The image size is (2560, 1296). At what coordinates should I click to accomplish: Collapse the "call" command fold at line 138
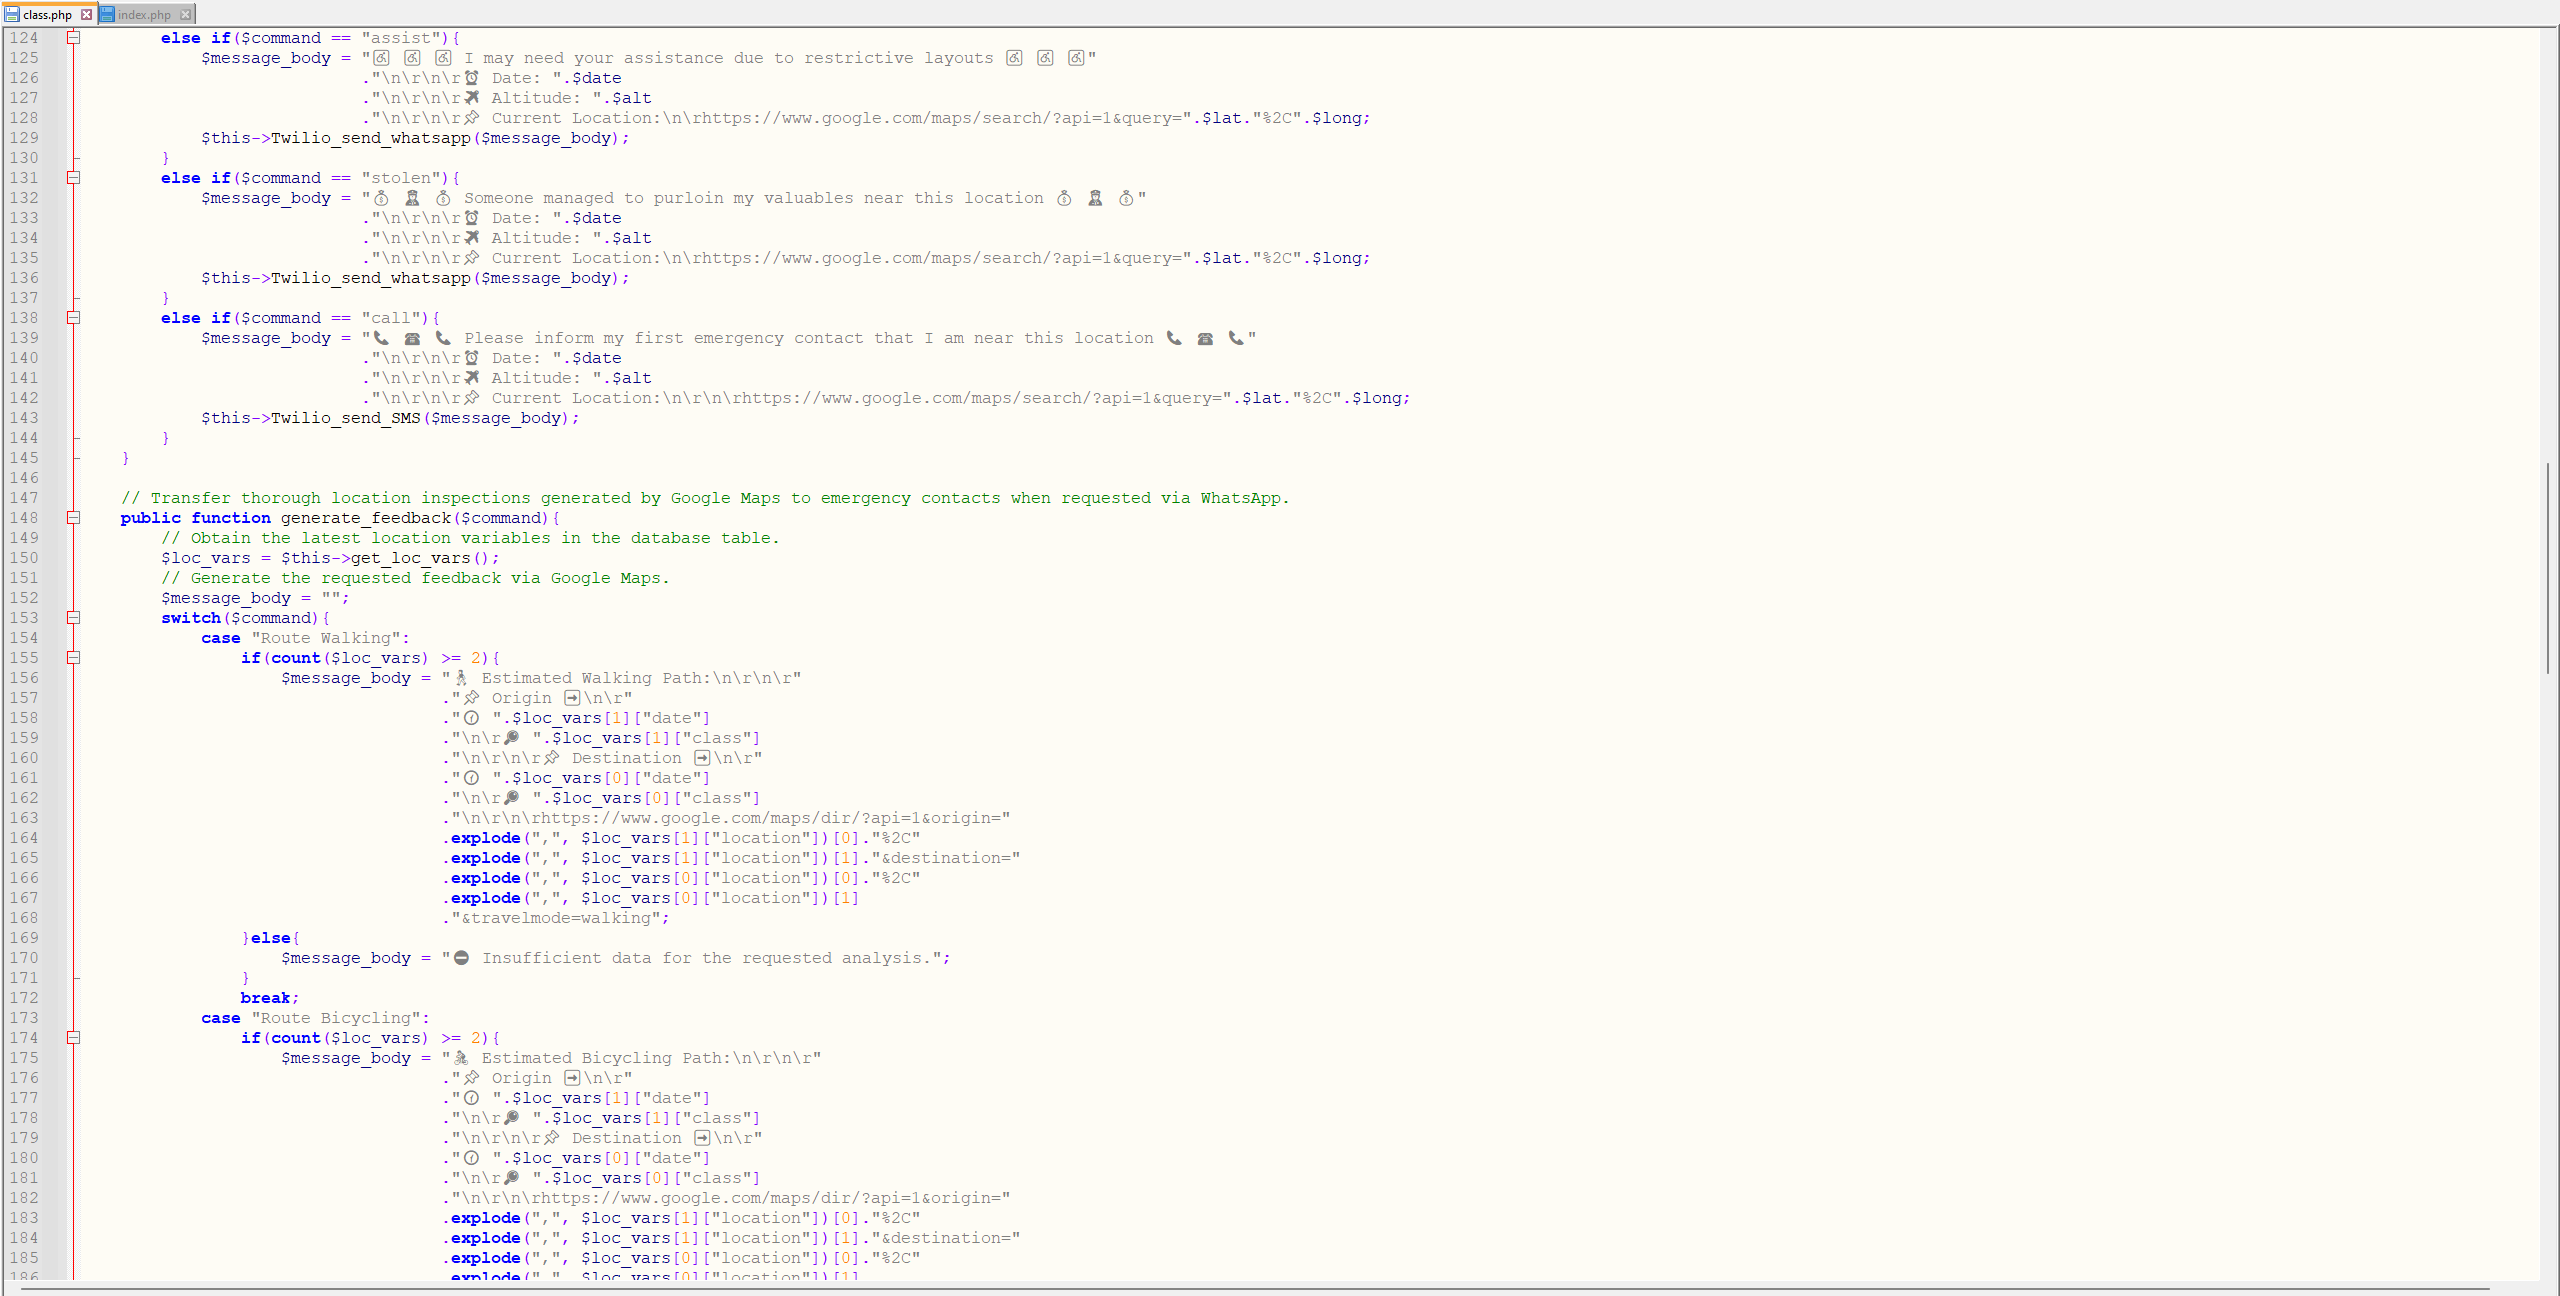74,317
